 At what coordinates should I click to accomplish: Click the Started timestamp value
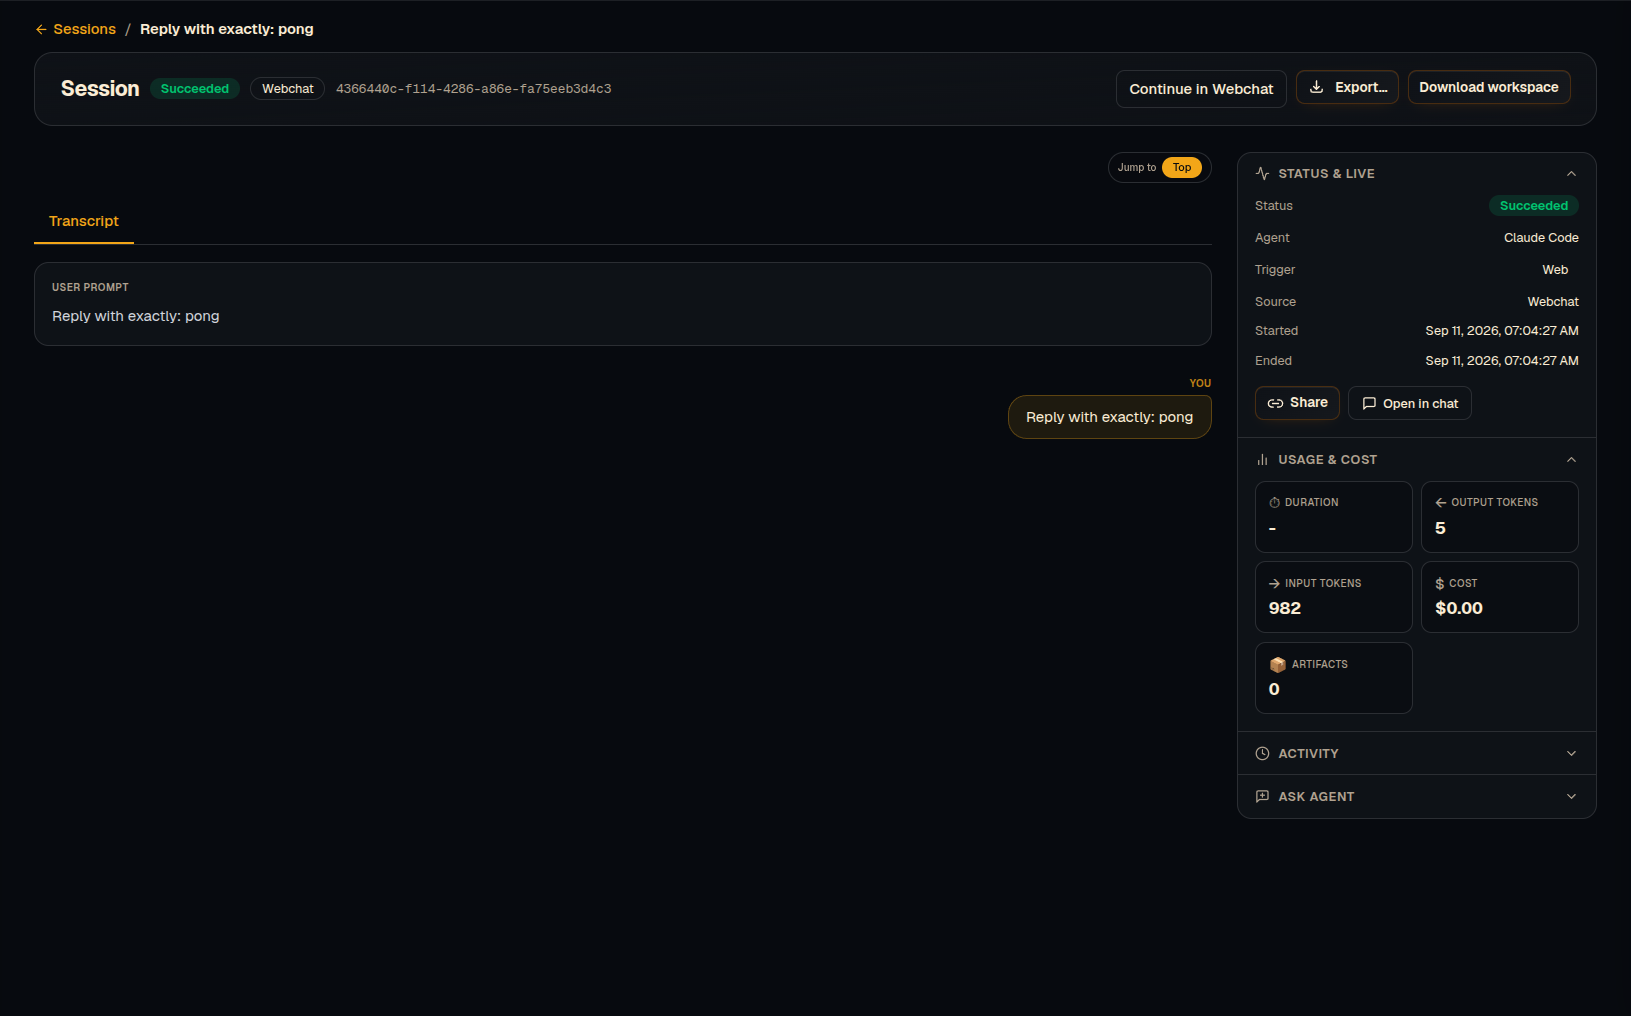(1502, 331)
